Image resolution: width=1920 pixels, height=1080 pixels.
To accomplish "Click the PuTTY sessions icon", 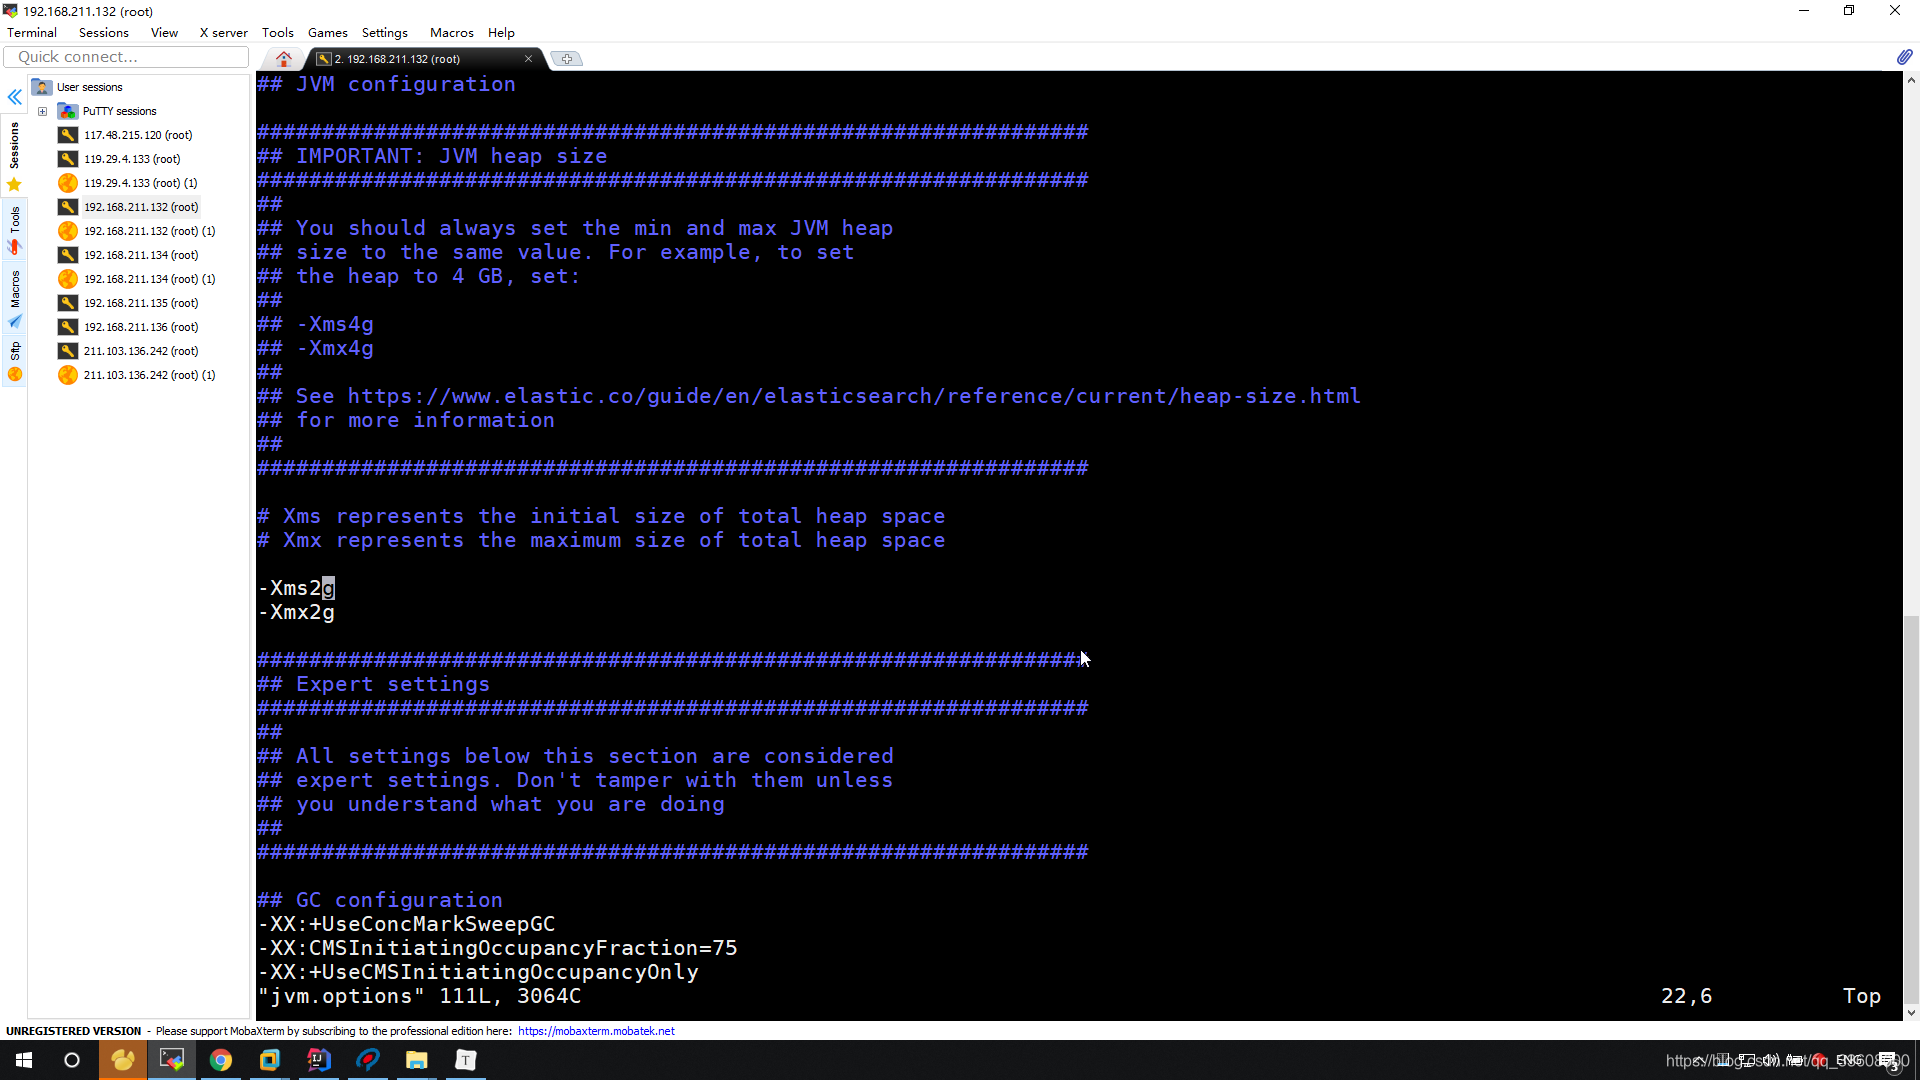I will pyautogui.click(x=69, y=111).
